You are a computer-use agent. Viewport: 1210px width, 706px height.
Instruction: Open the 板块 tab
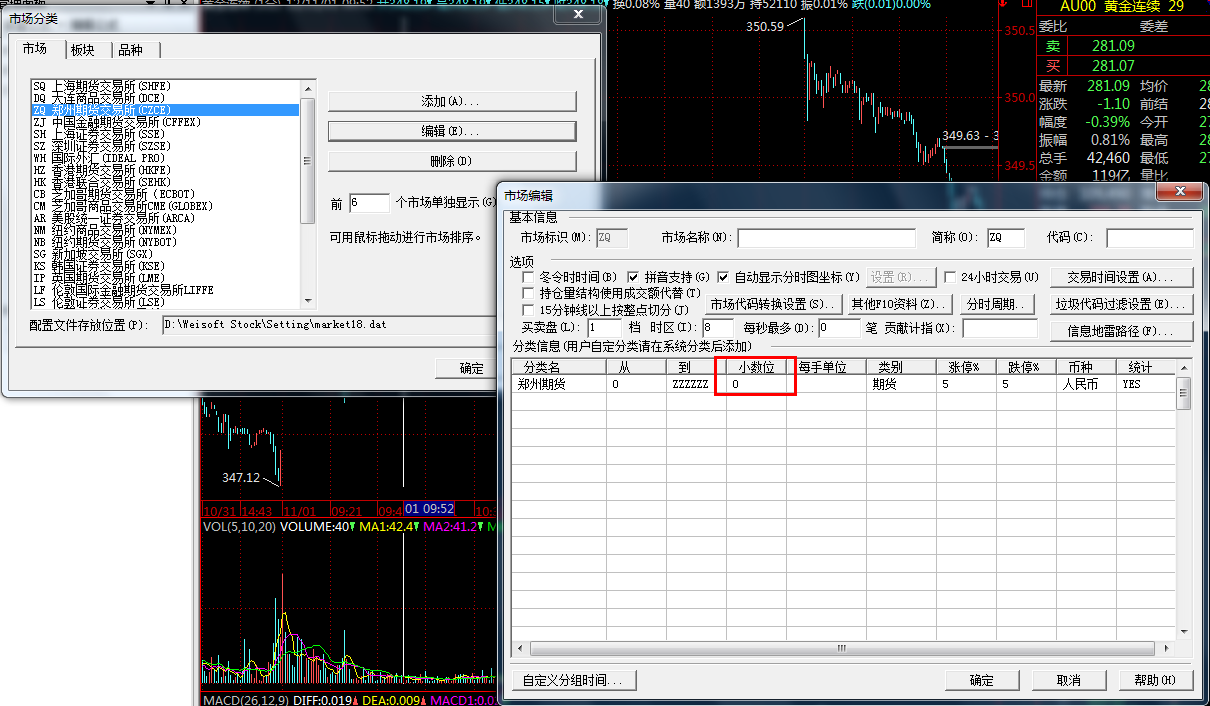pos(82,50)
